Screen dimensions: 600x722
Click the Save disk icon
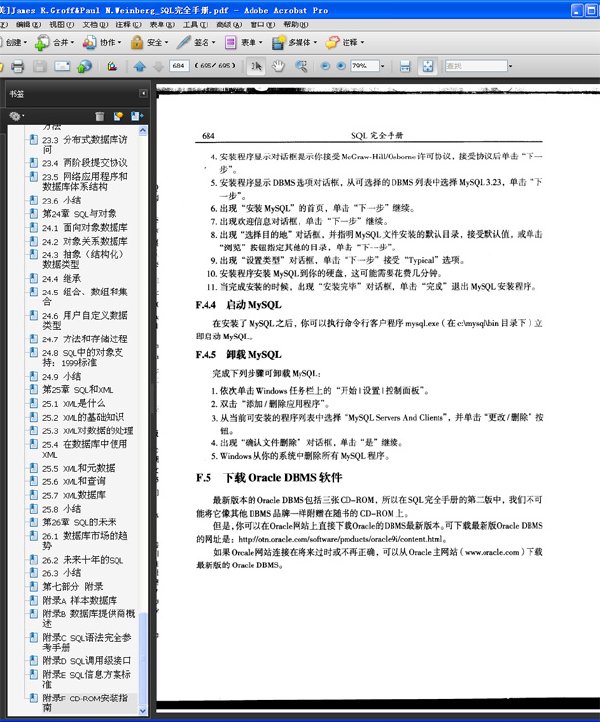pyautogui.click(x=40, y=66)
